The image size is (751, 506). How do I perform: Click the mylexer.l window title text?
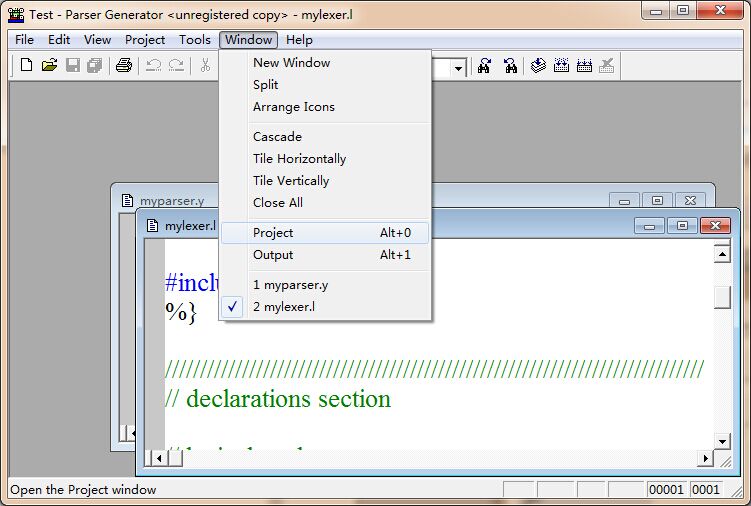point(190,226)
